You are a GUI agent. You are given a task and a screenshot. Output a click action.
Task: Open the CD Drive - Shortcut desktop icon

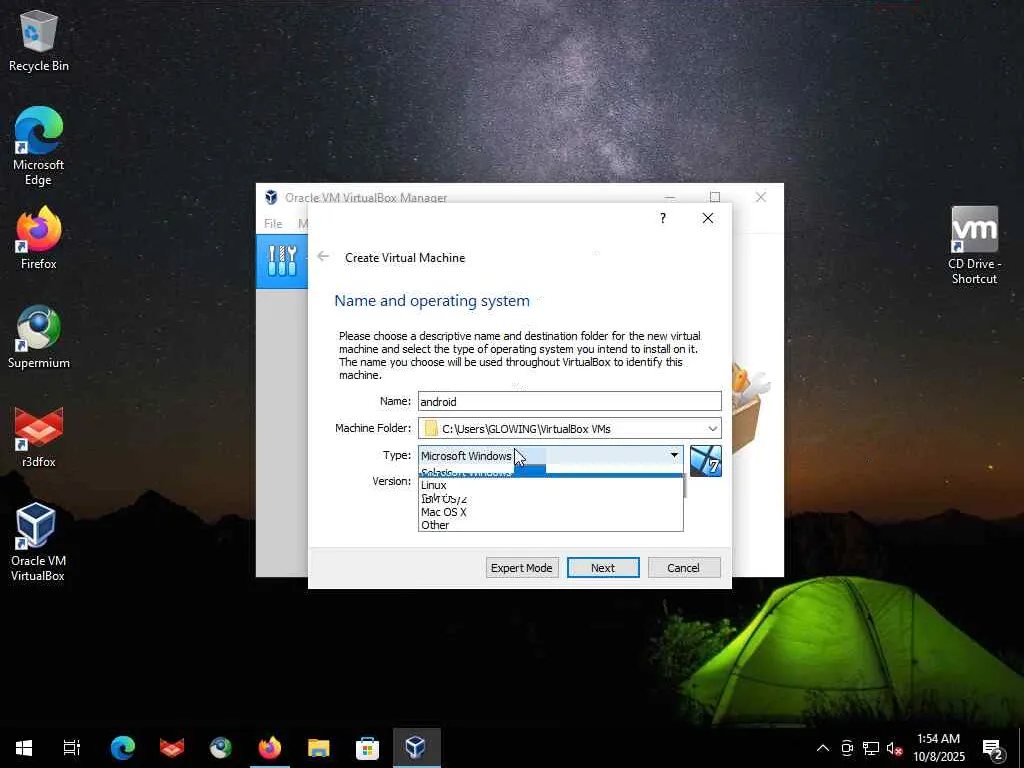click(974, 246)
